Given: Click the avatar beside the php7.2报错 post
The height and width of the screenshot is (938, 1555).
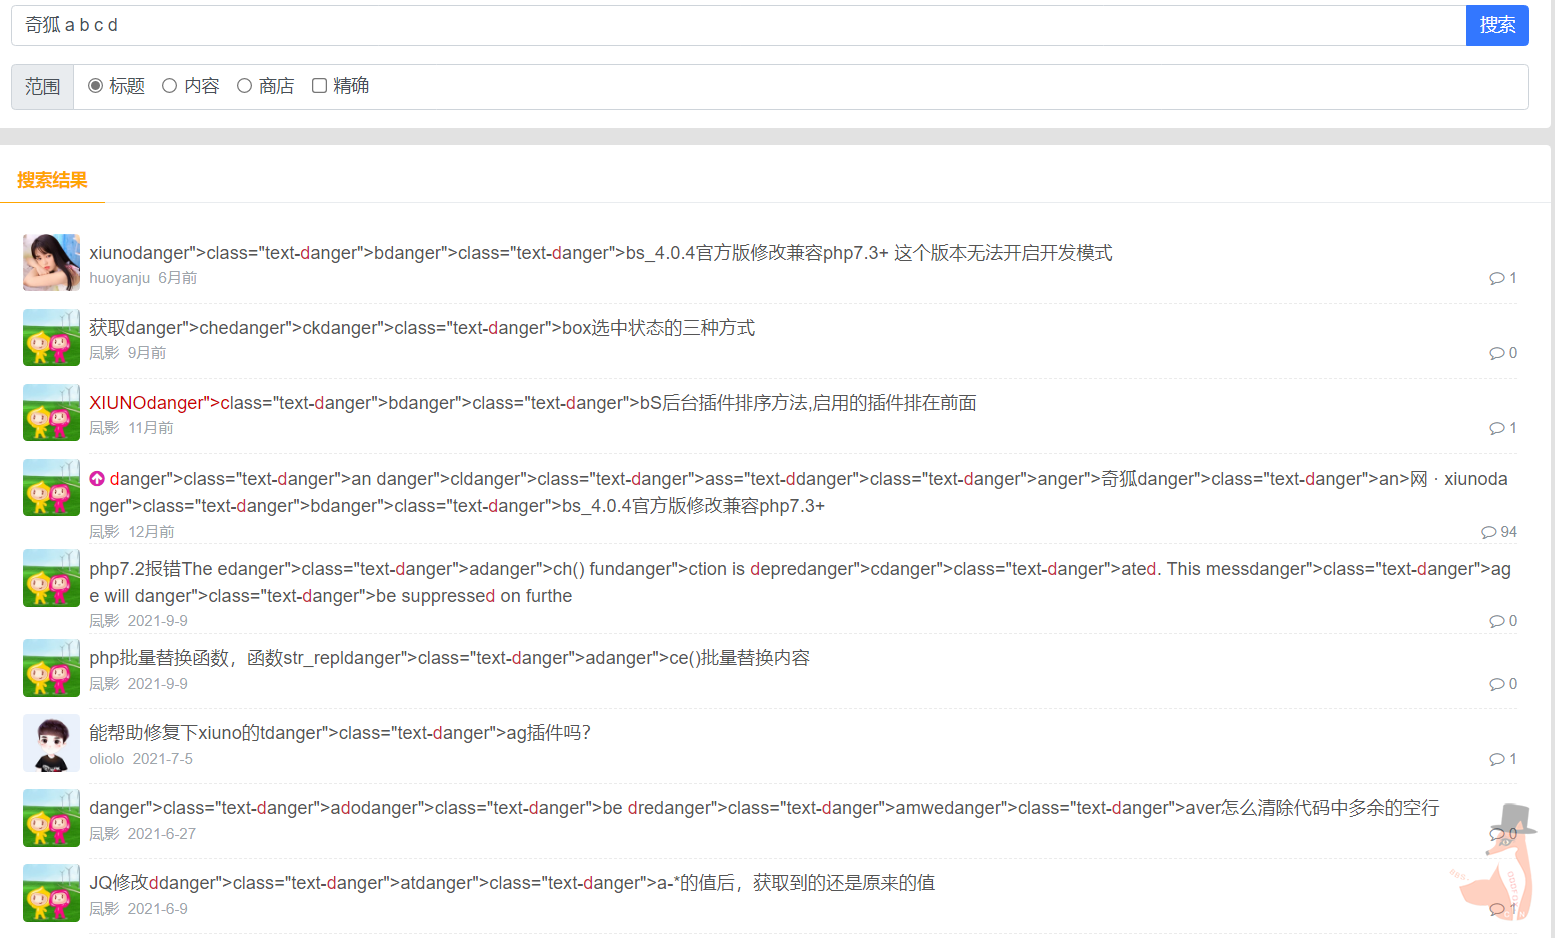Looking at the screenshot, I should point(51,578).
